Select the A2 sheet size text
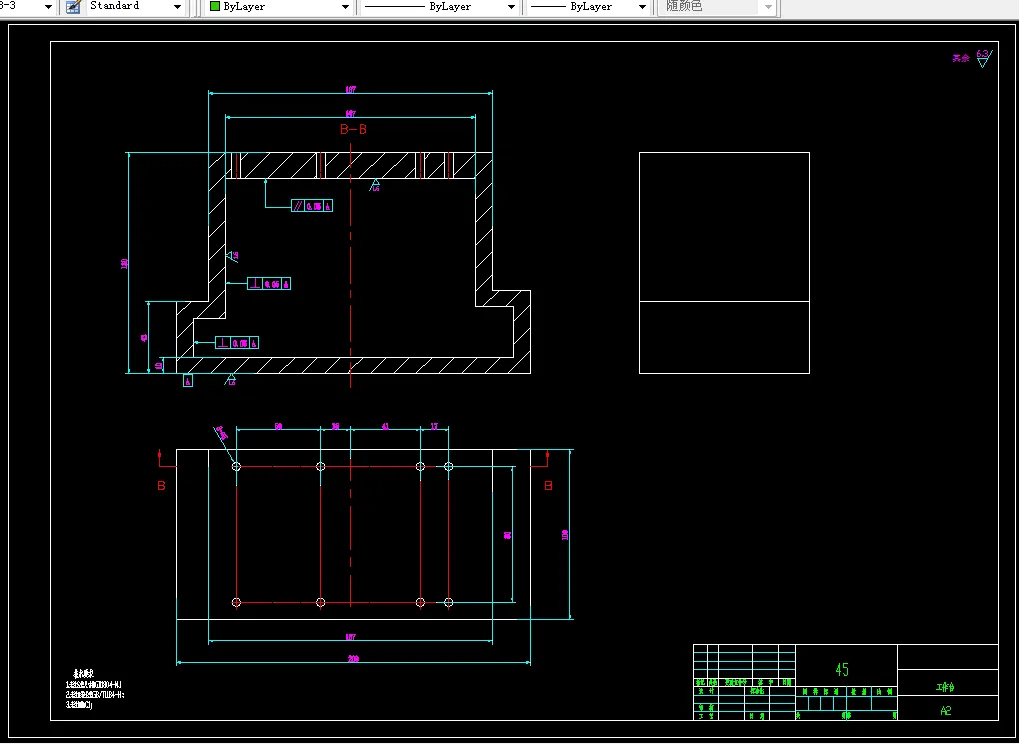The height and width of the screenshot is (744, 1019). point(946,711)
